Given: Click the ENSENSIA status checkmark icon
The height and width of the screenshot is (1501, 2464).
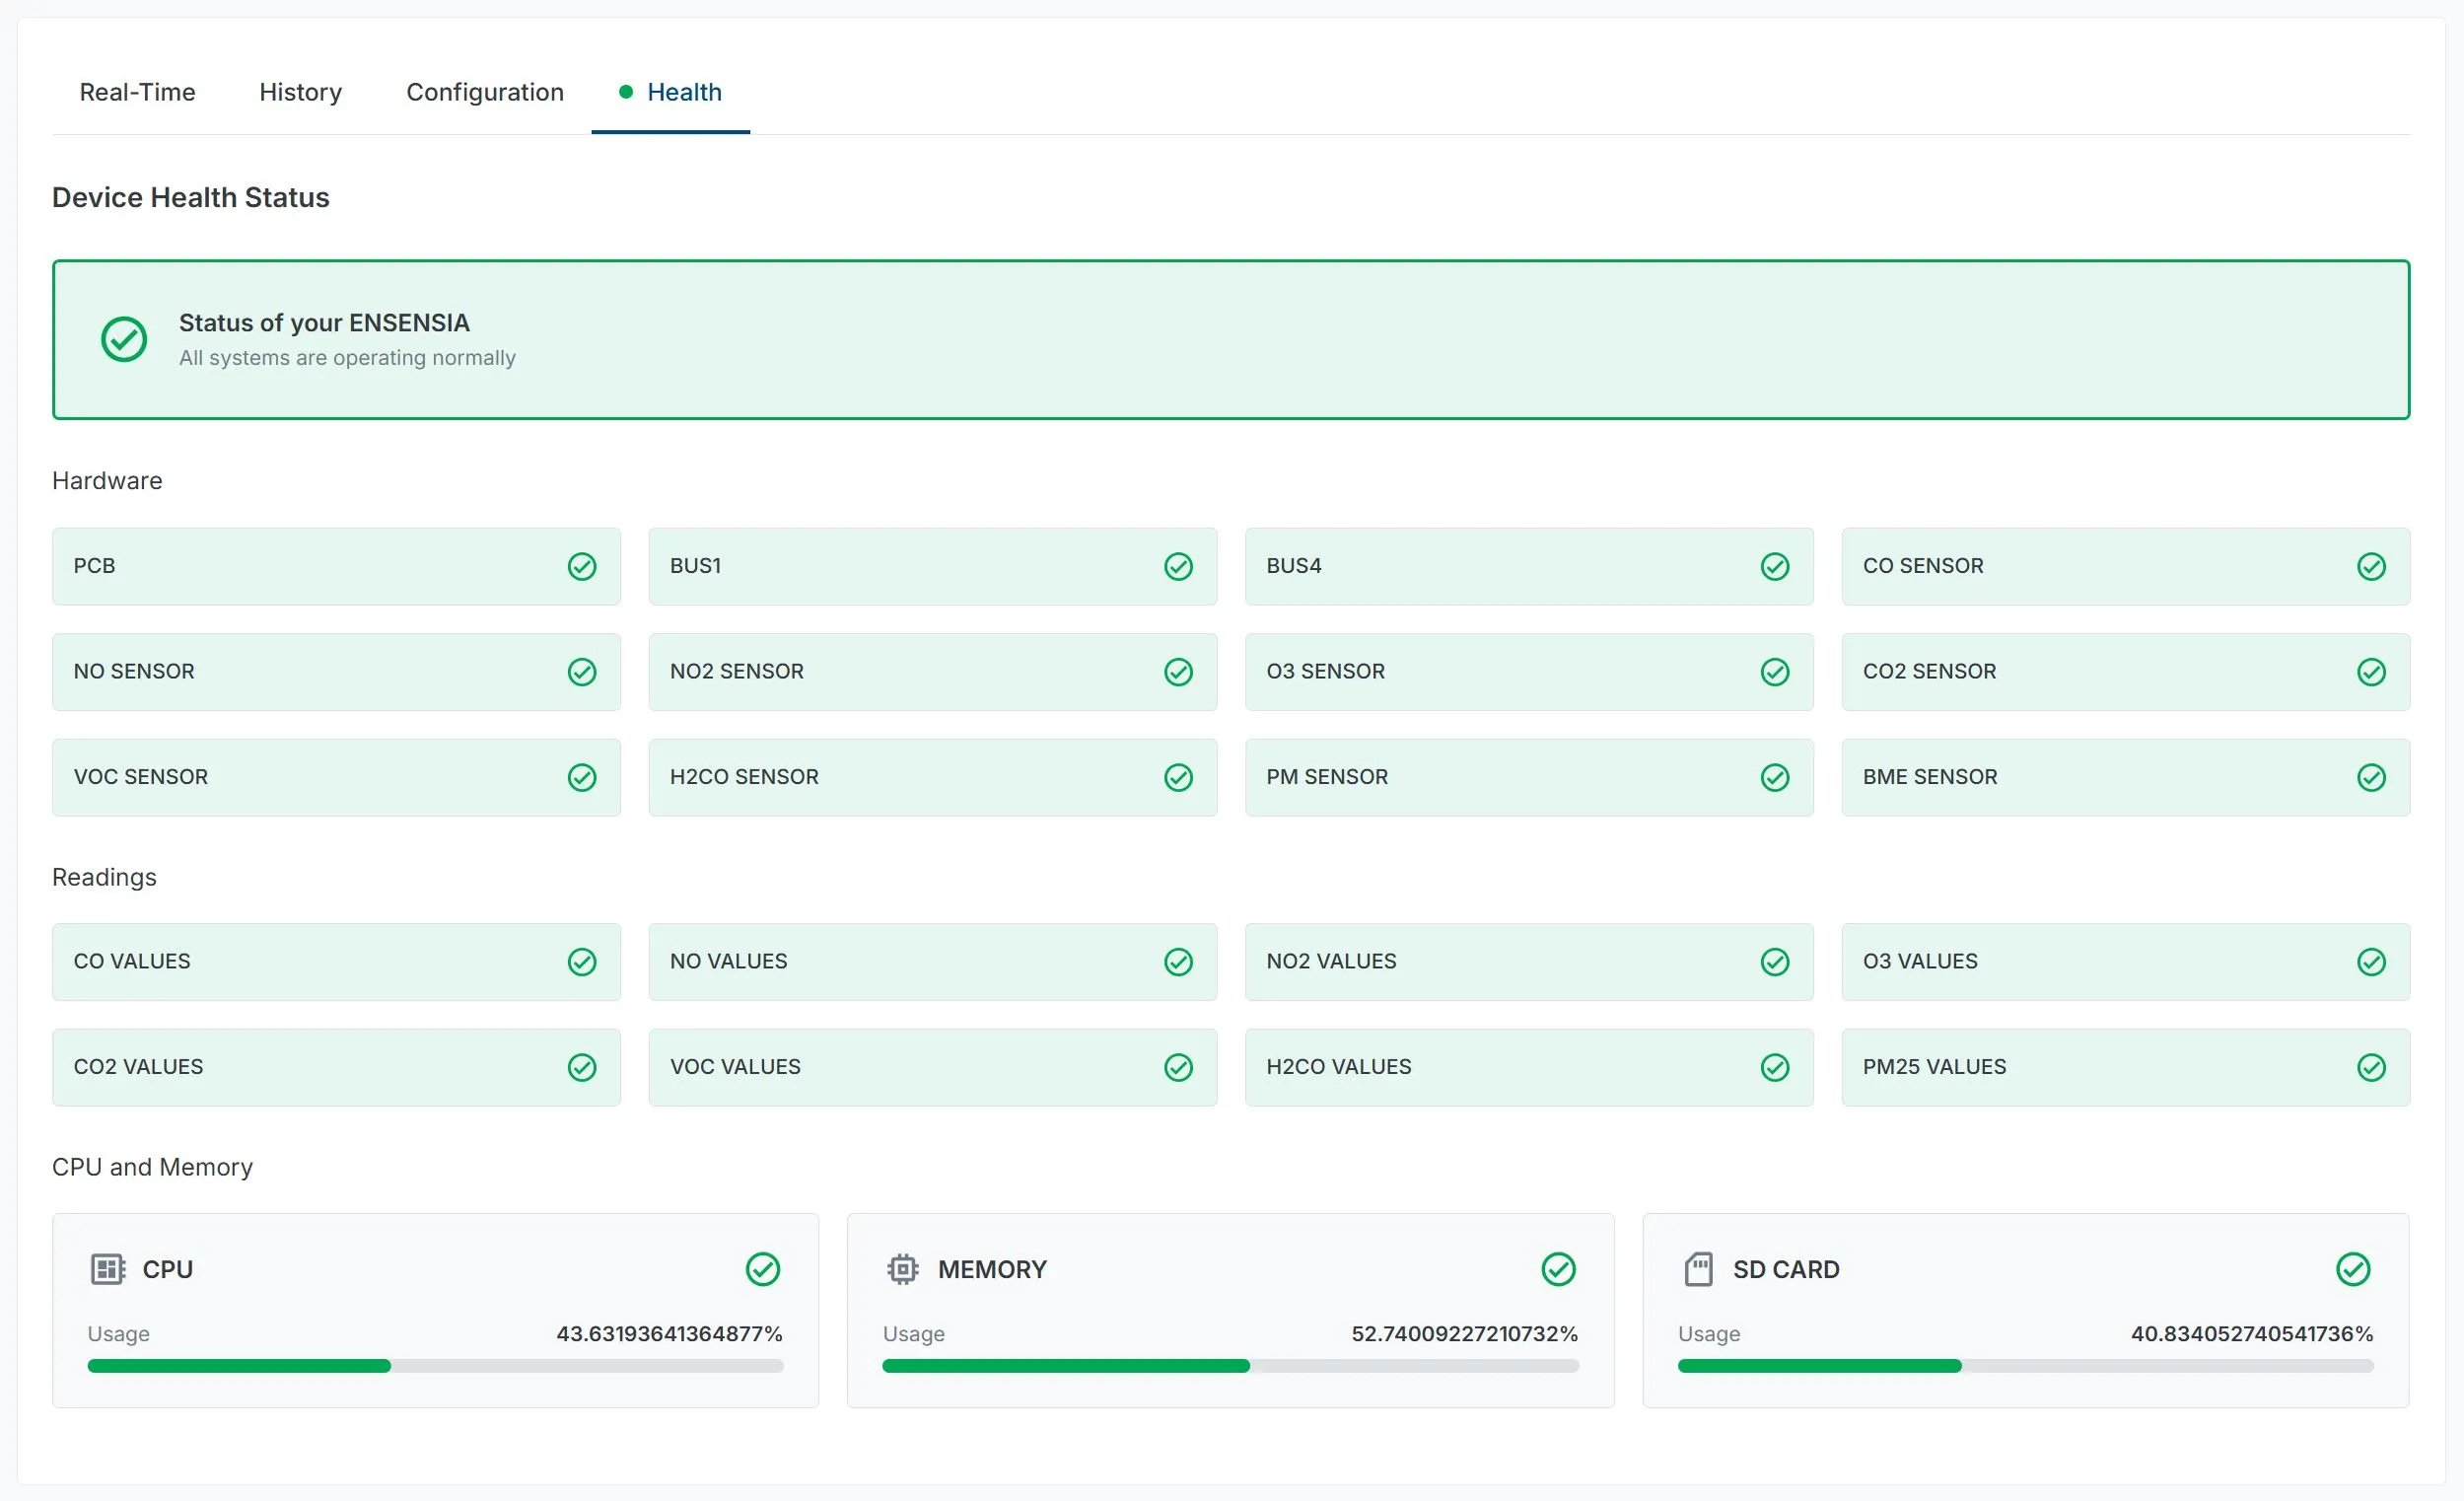Looking at the screenshot, I should pyautogui.click(x=124, y=340).
